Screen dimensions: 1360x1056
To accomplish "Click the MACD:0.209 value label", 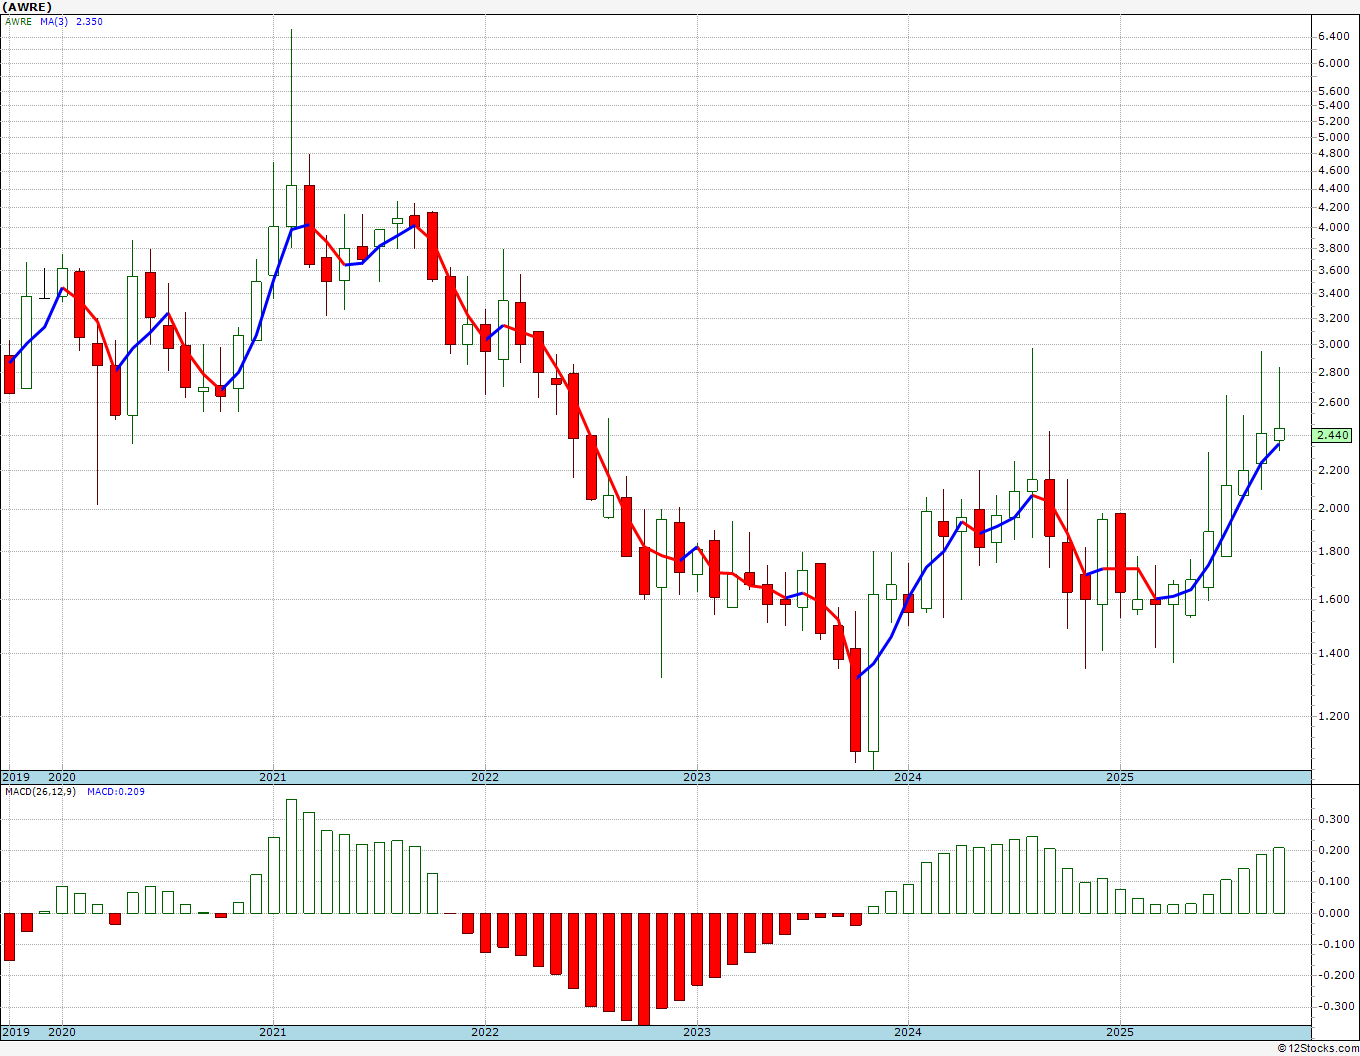I will tap(115, 791).
